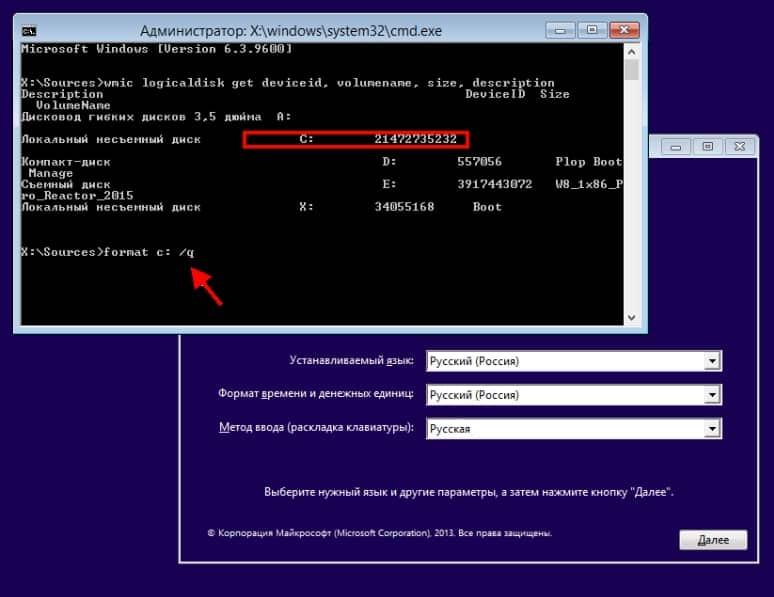The width and height of the screenshot is (774, 597).
Task: Click the C: drive size '21472735232'
Action: pos(415,139)
